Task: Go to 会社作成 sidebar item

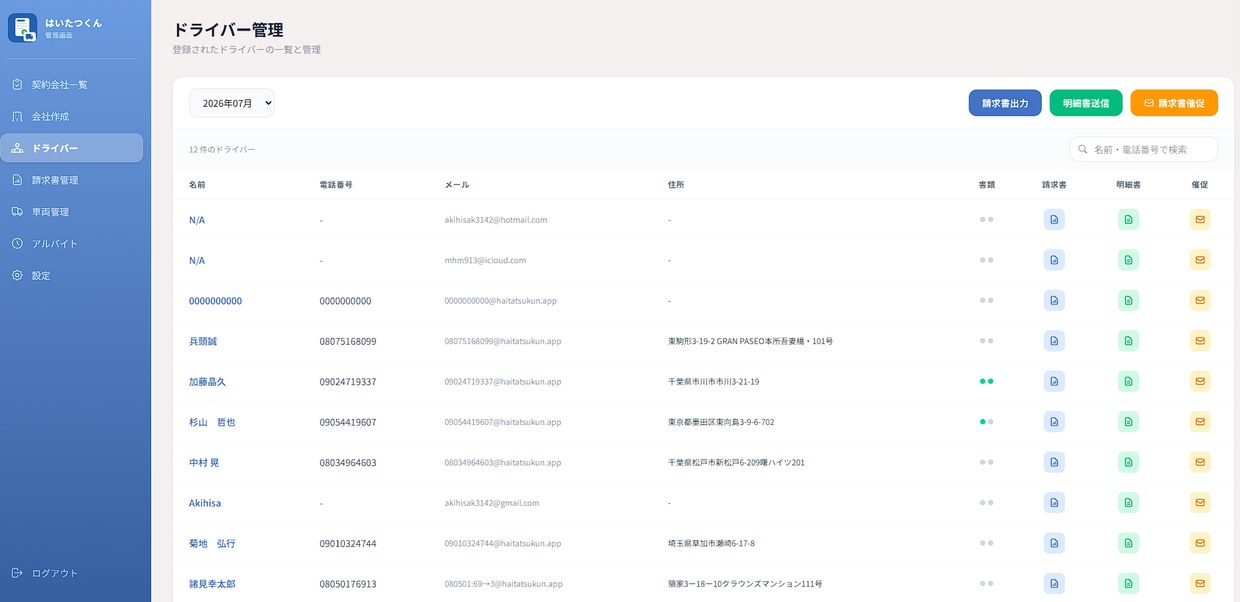Action: [x=71, y=116]
